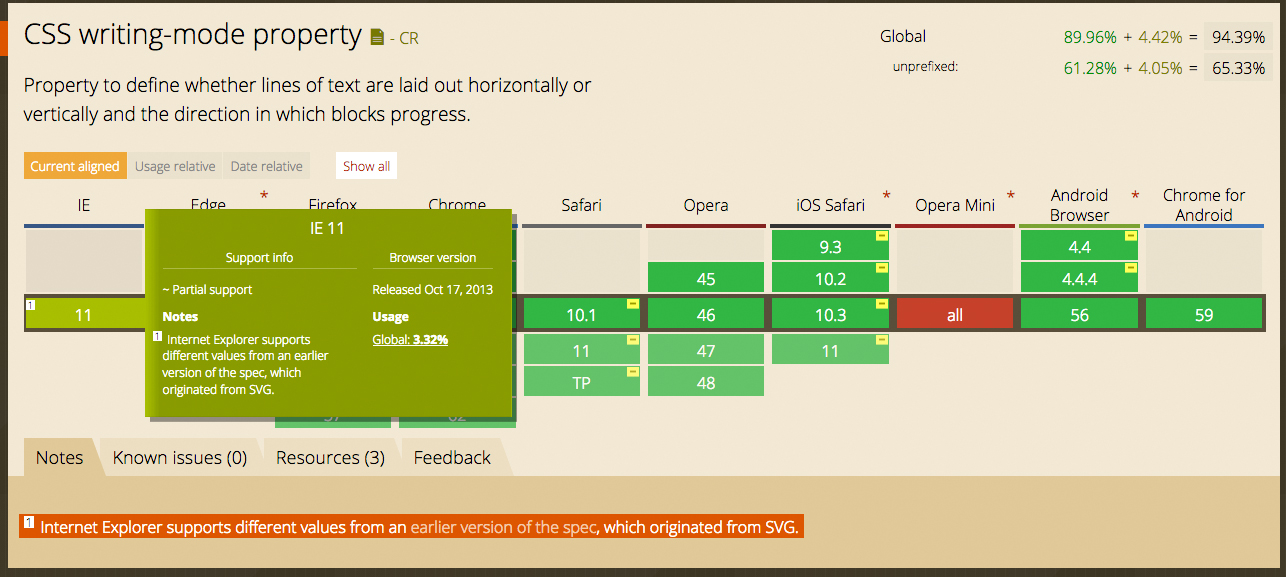Click the Chrome for Android 59 cell
The width and height of the screenshot is (1286, 577).
point(1204,315)
